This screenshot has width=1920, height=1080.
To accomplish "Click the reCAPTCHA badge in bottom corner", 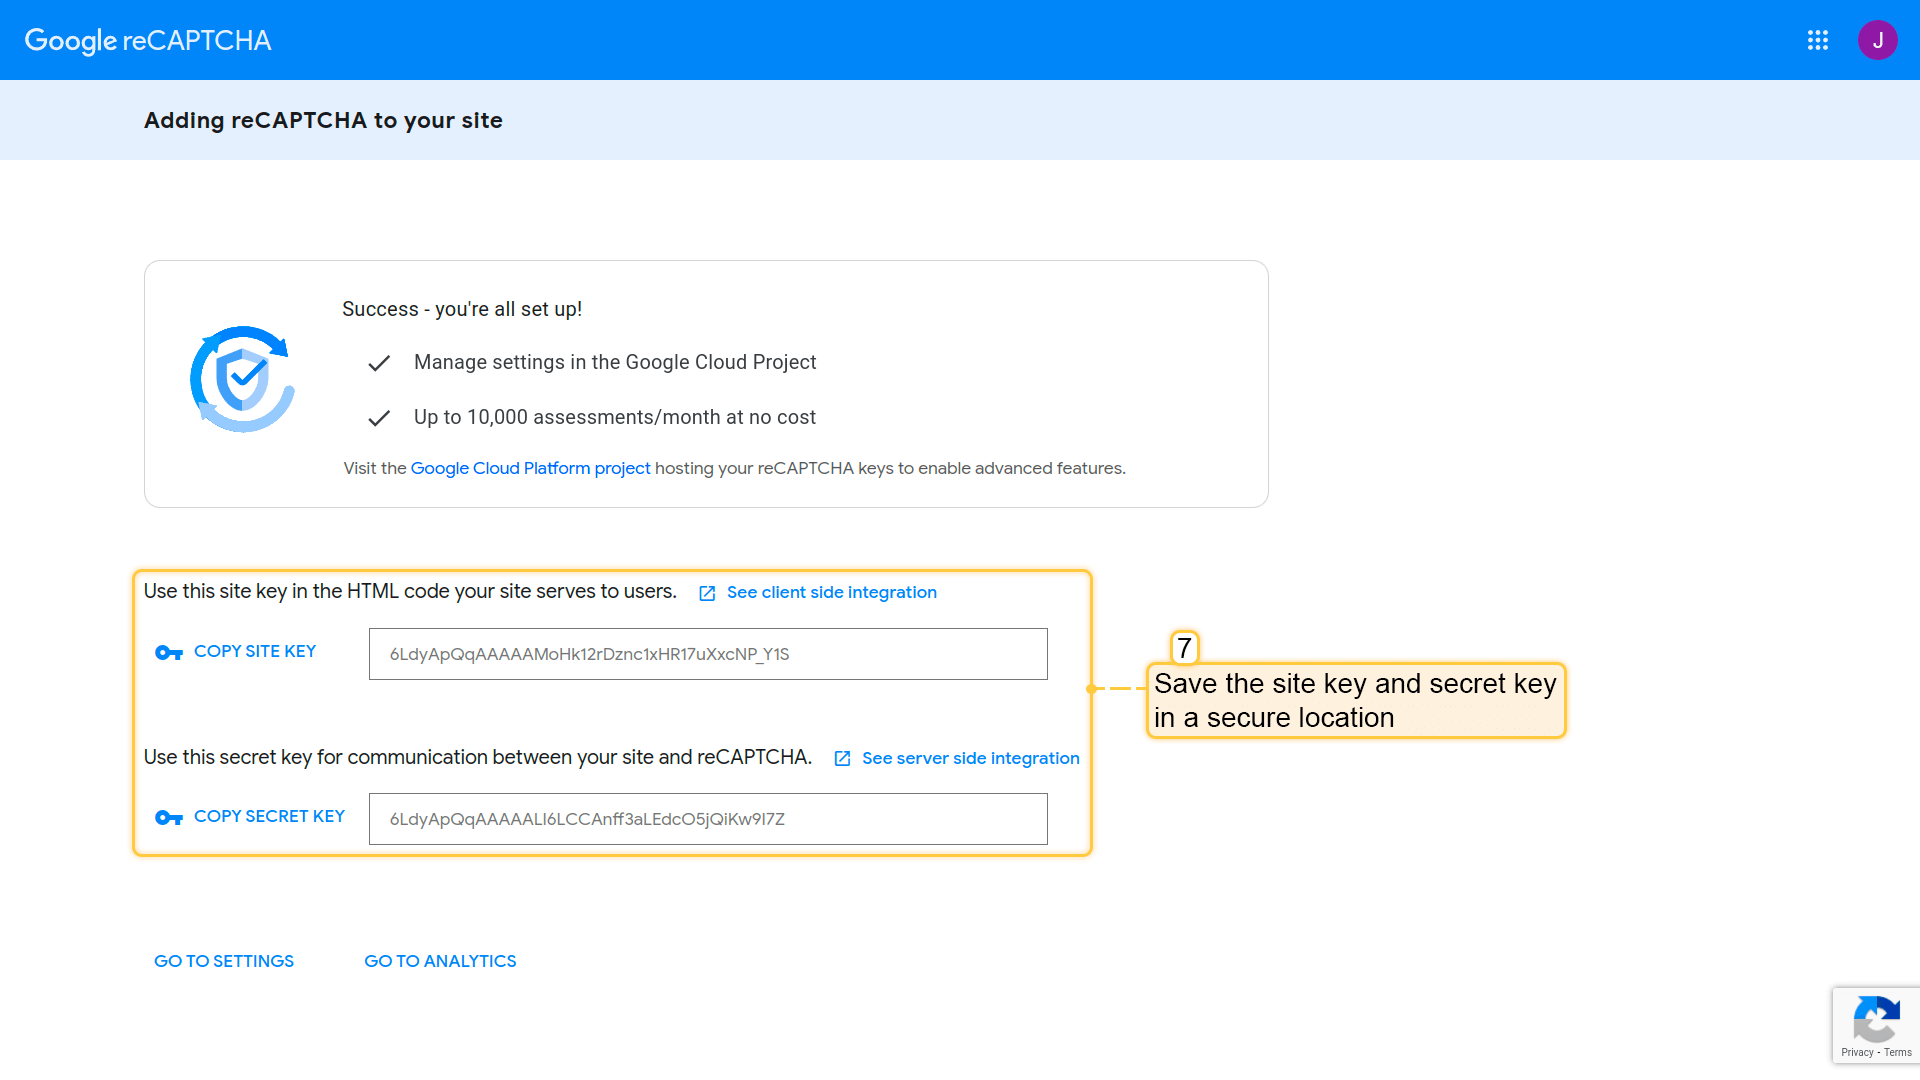I will coord(1876,1020).
